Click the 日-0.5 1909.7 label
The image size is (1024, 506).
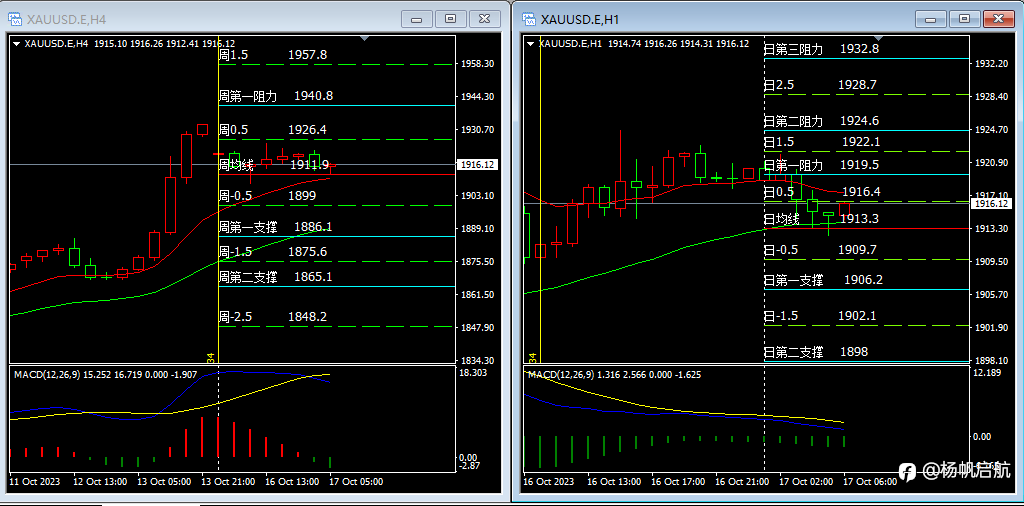pos(820,249)
